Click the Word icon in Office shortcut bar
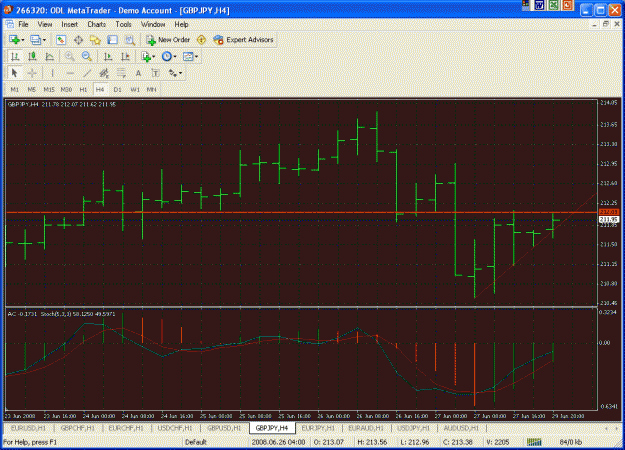This screenshot has width=625, height=450. coord(539,5)
